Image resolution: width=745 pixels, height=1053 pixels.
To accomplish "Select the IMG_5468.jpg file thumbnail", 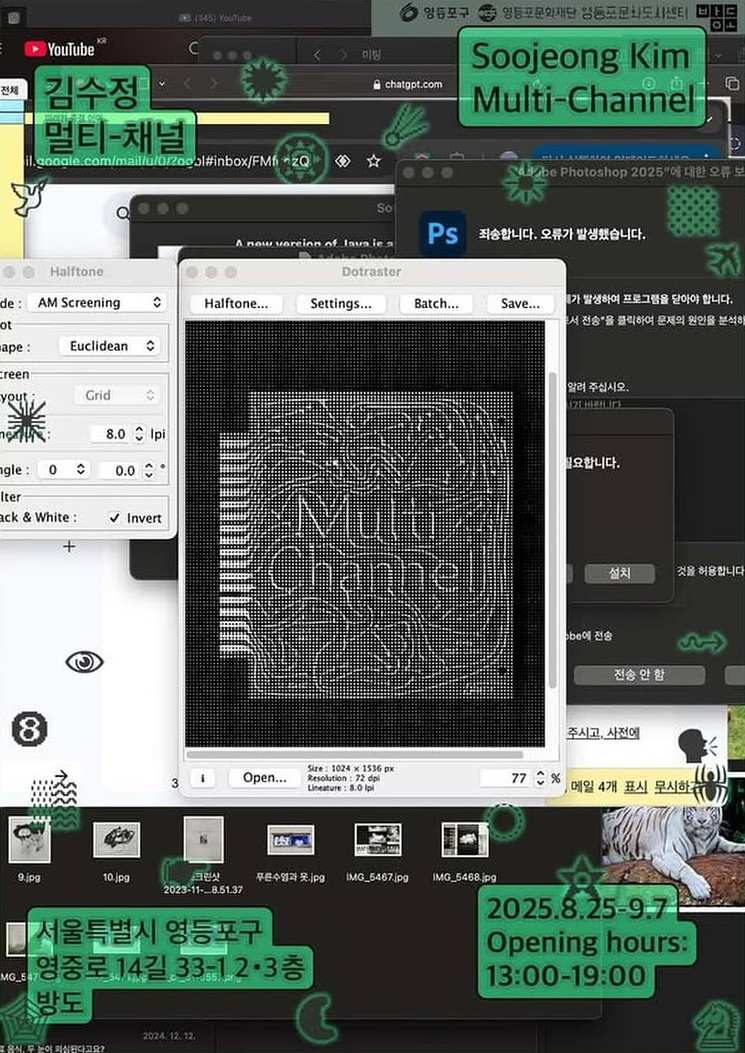I will click(465, 839).
